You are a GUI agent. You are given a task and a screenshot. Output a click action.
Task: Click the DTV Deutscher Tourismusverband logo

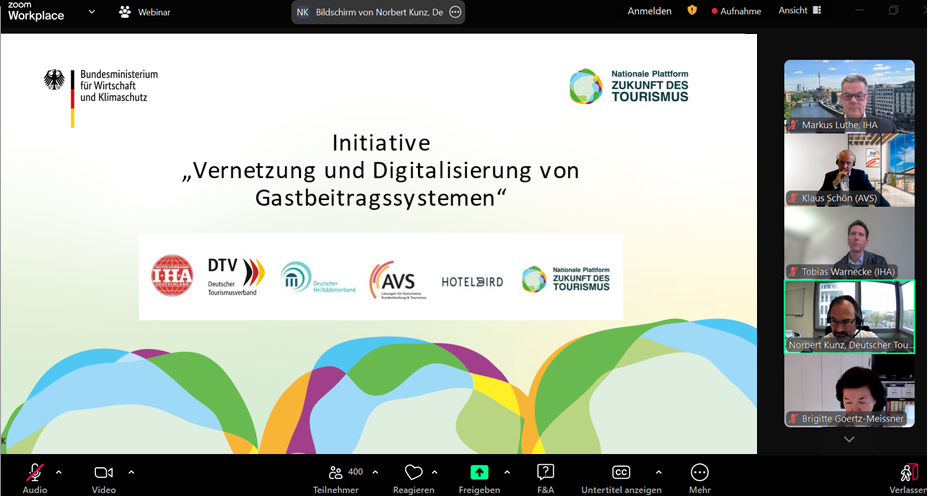[236, 276]
